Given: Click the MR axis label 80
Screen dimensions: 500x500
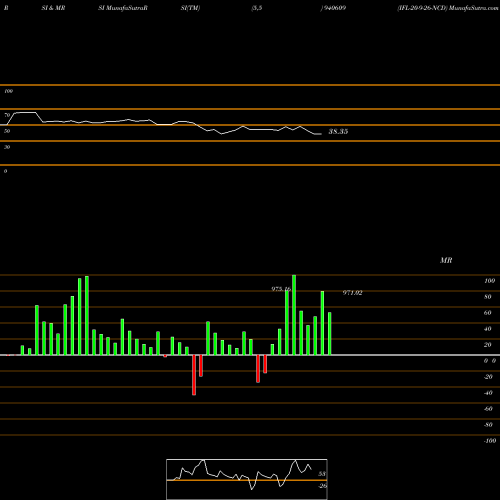Looking at the screenshot, I should (x=488, y=297).
